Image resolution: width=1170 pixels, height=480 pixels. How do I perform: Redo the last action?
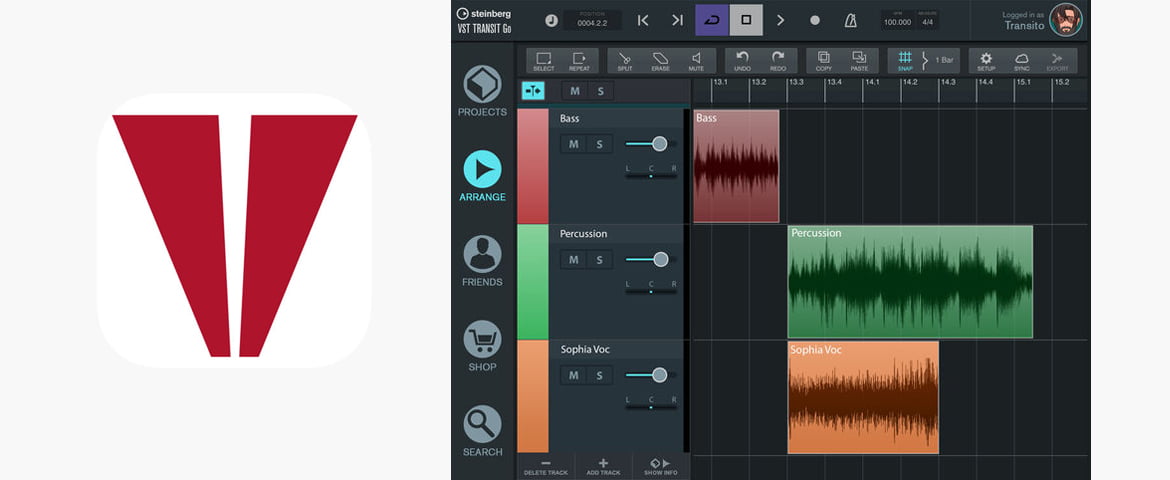pyautogui.click(x=778, y=61)
